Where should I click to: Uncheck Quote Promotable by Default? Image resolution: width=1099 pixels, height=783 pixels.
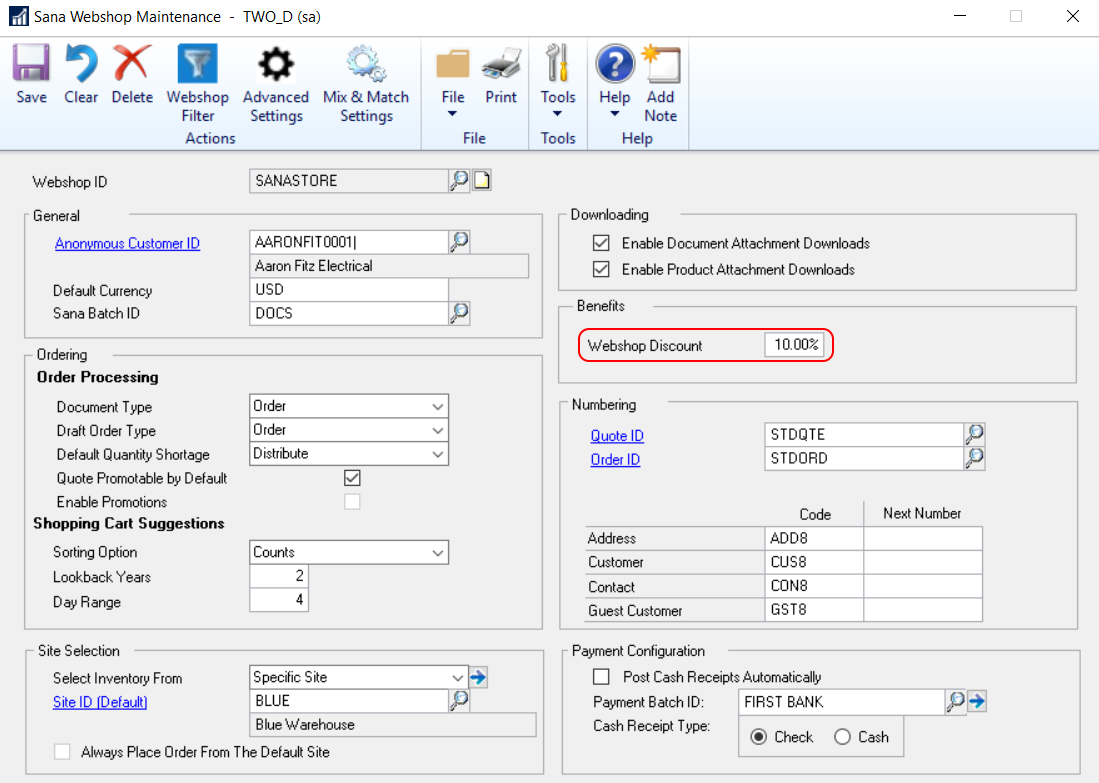(352, 478)
